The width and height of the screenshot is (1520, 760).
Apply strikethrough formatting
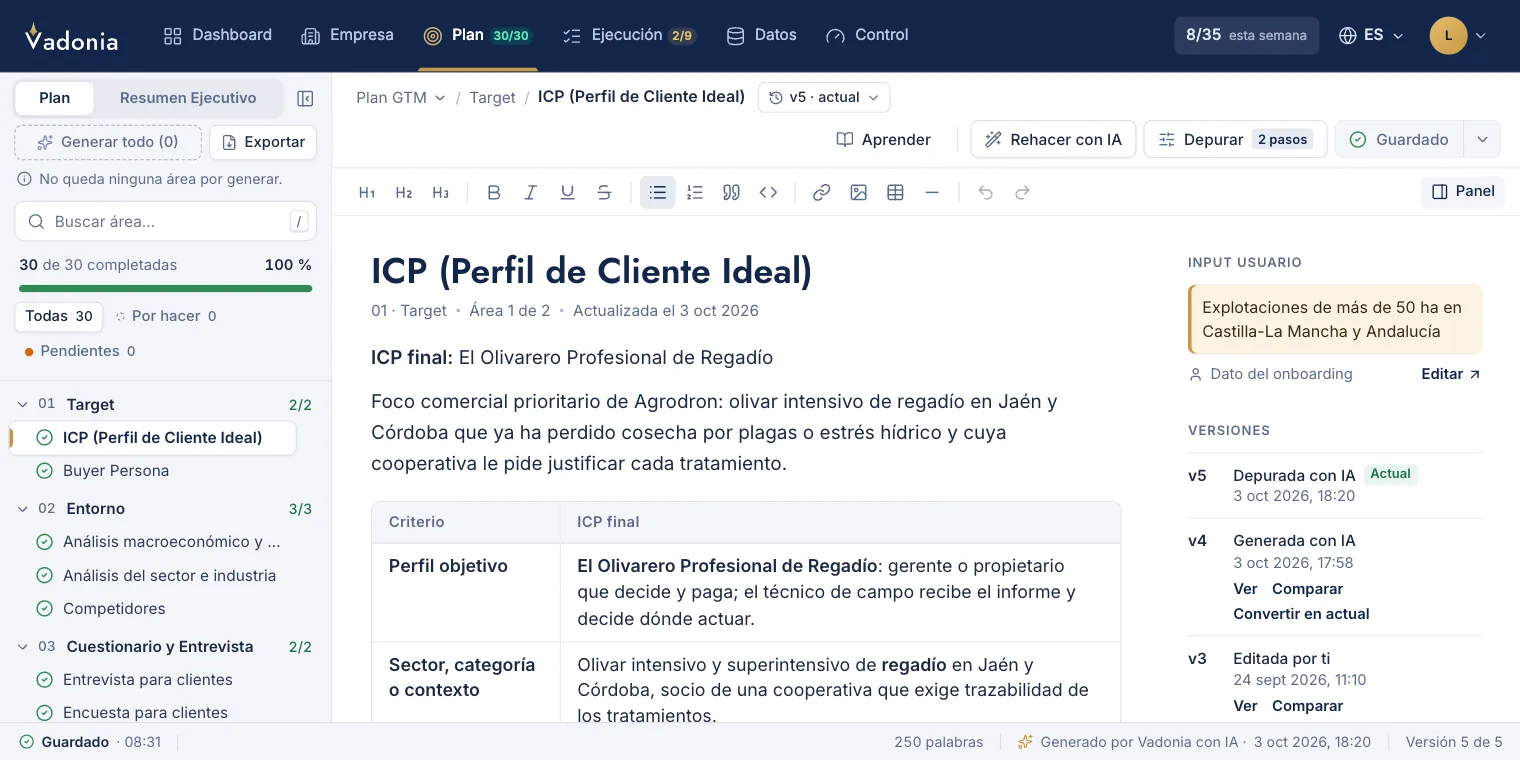point(604,193)
